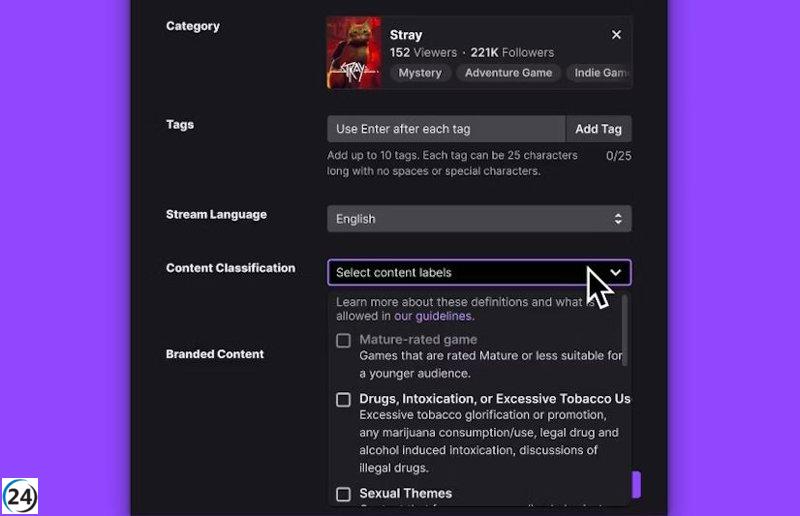Screen dimensions: 800x516
Task: Open the guidelines link
Action: coord(443,316)
